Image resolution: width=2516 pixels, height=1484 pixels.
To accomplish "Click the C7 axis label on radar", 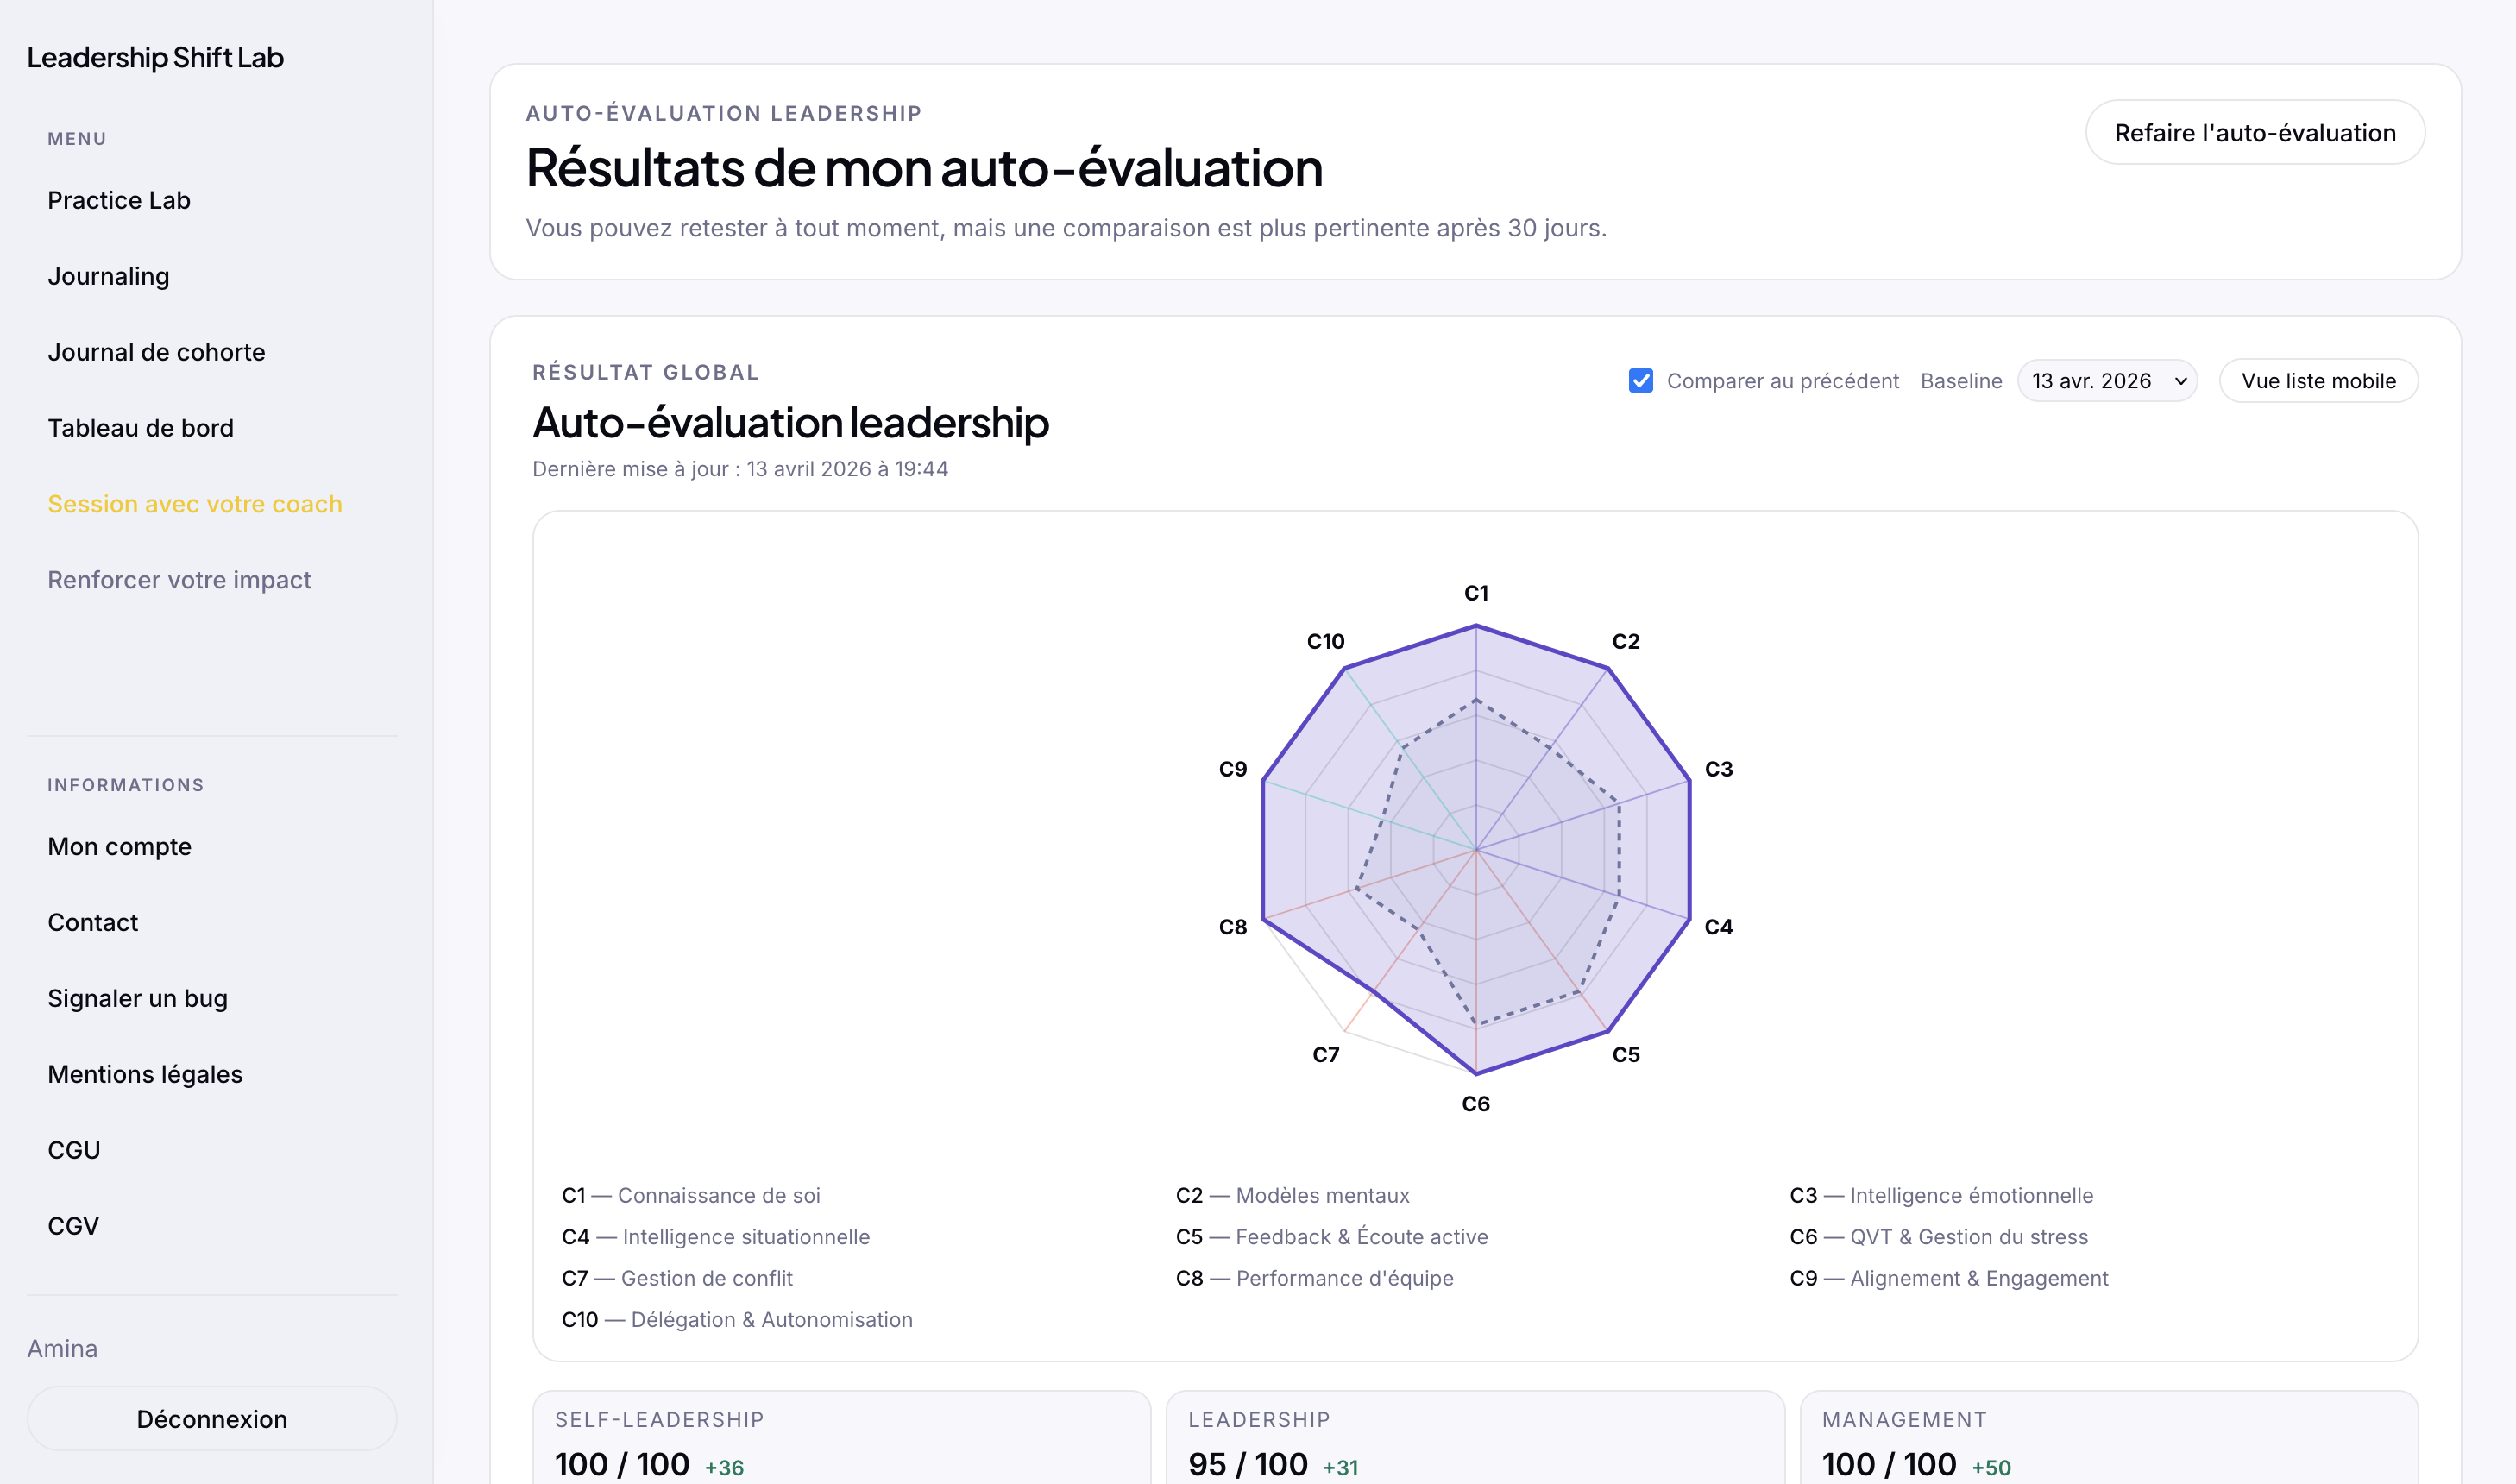I will click(x=1325, y=1055).
